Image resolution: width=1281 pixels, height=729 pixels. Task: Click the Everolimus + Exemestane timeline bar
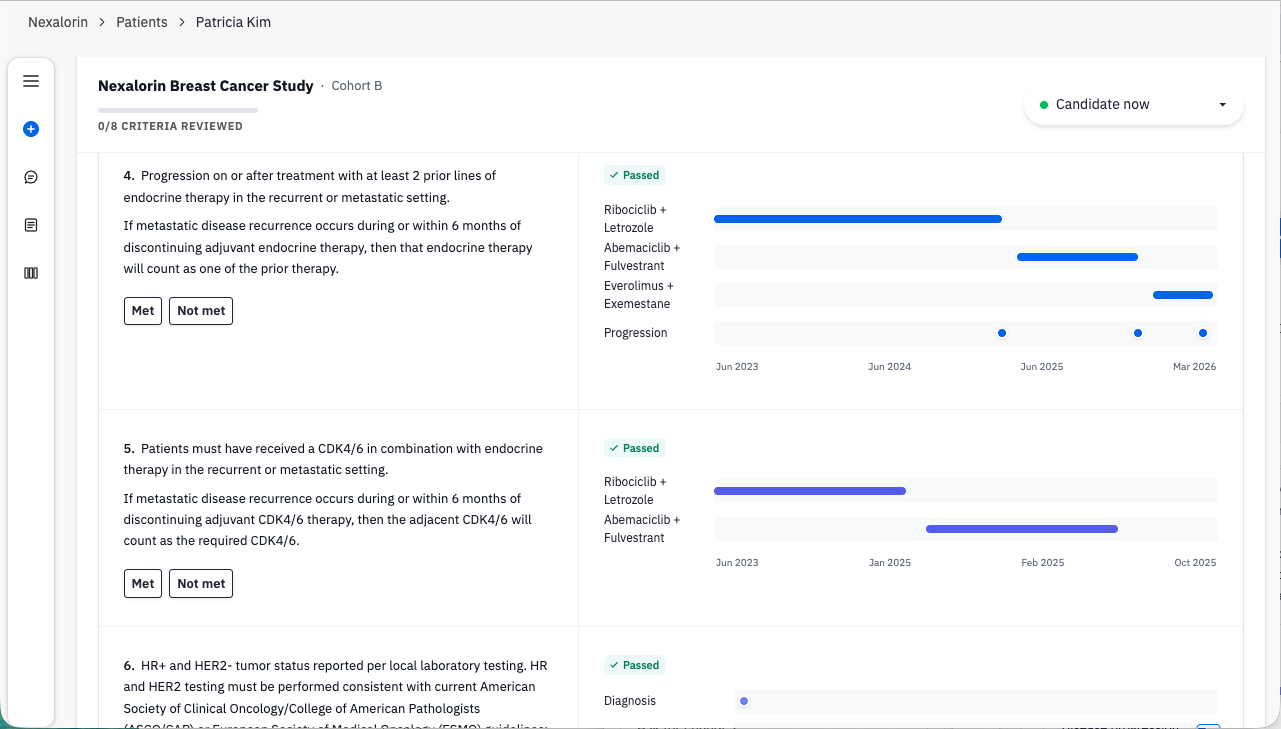(x=1183, y=295)
